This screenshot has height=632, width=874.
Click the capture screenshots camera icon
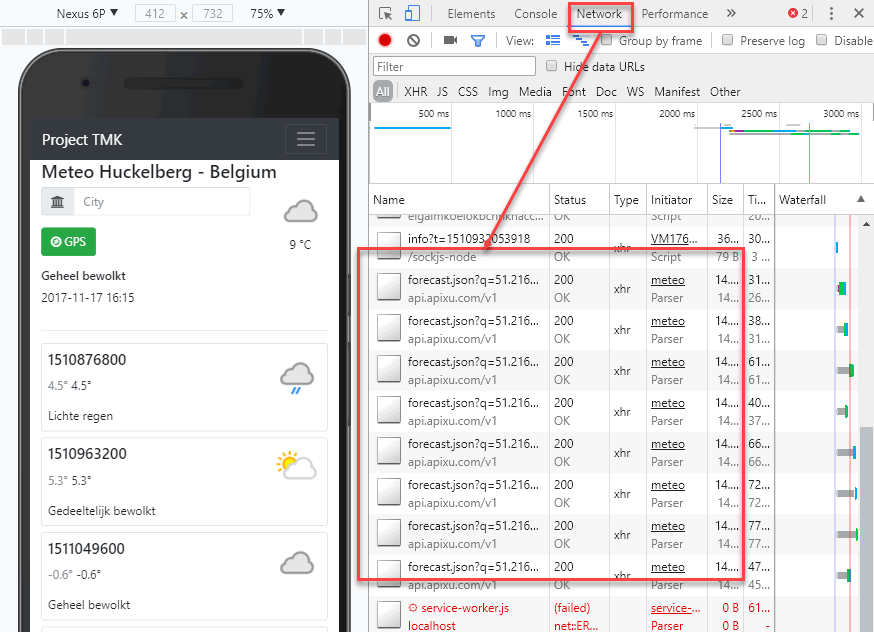click(x=450, y=41)
